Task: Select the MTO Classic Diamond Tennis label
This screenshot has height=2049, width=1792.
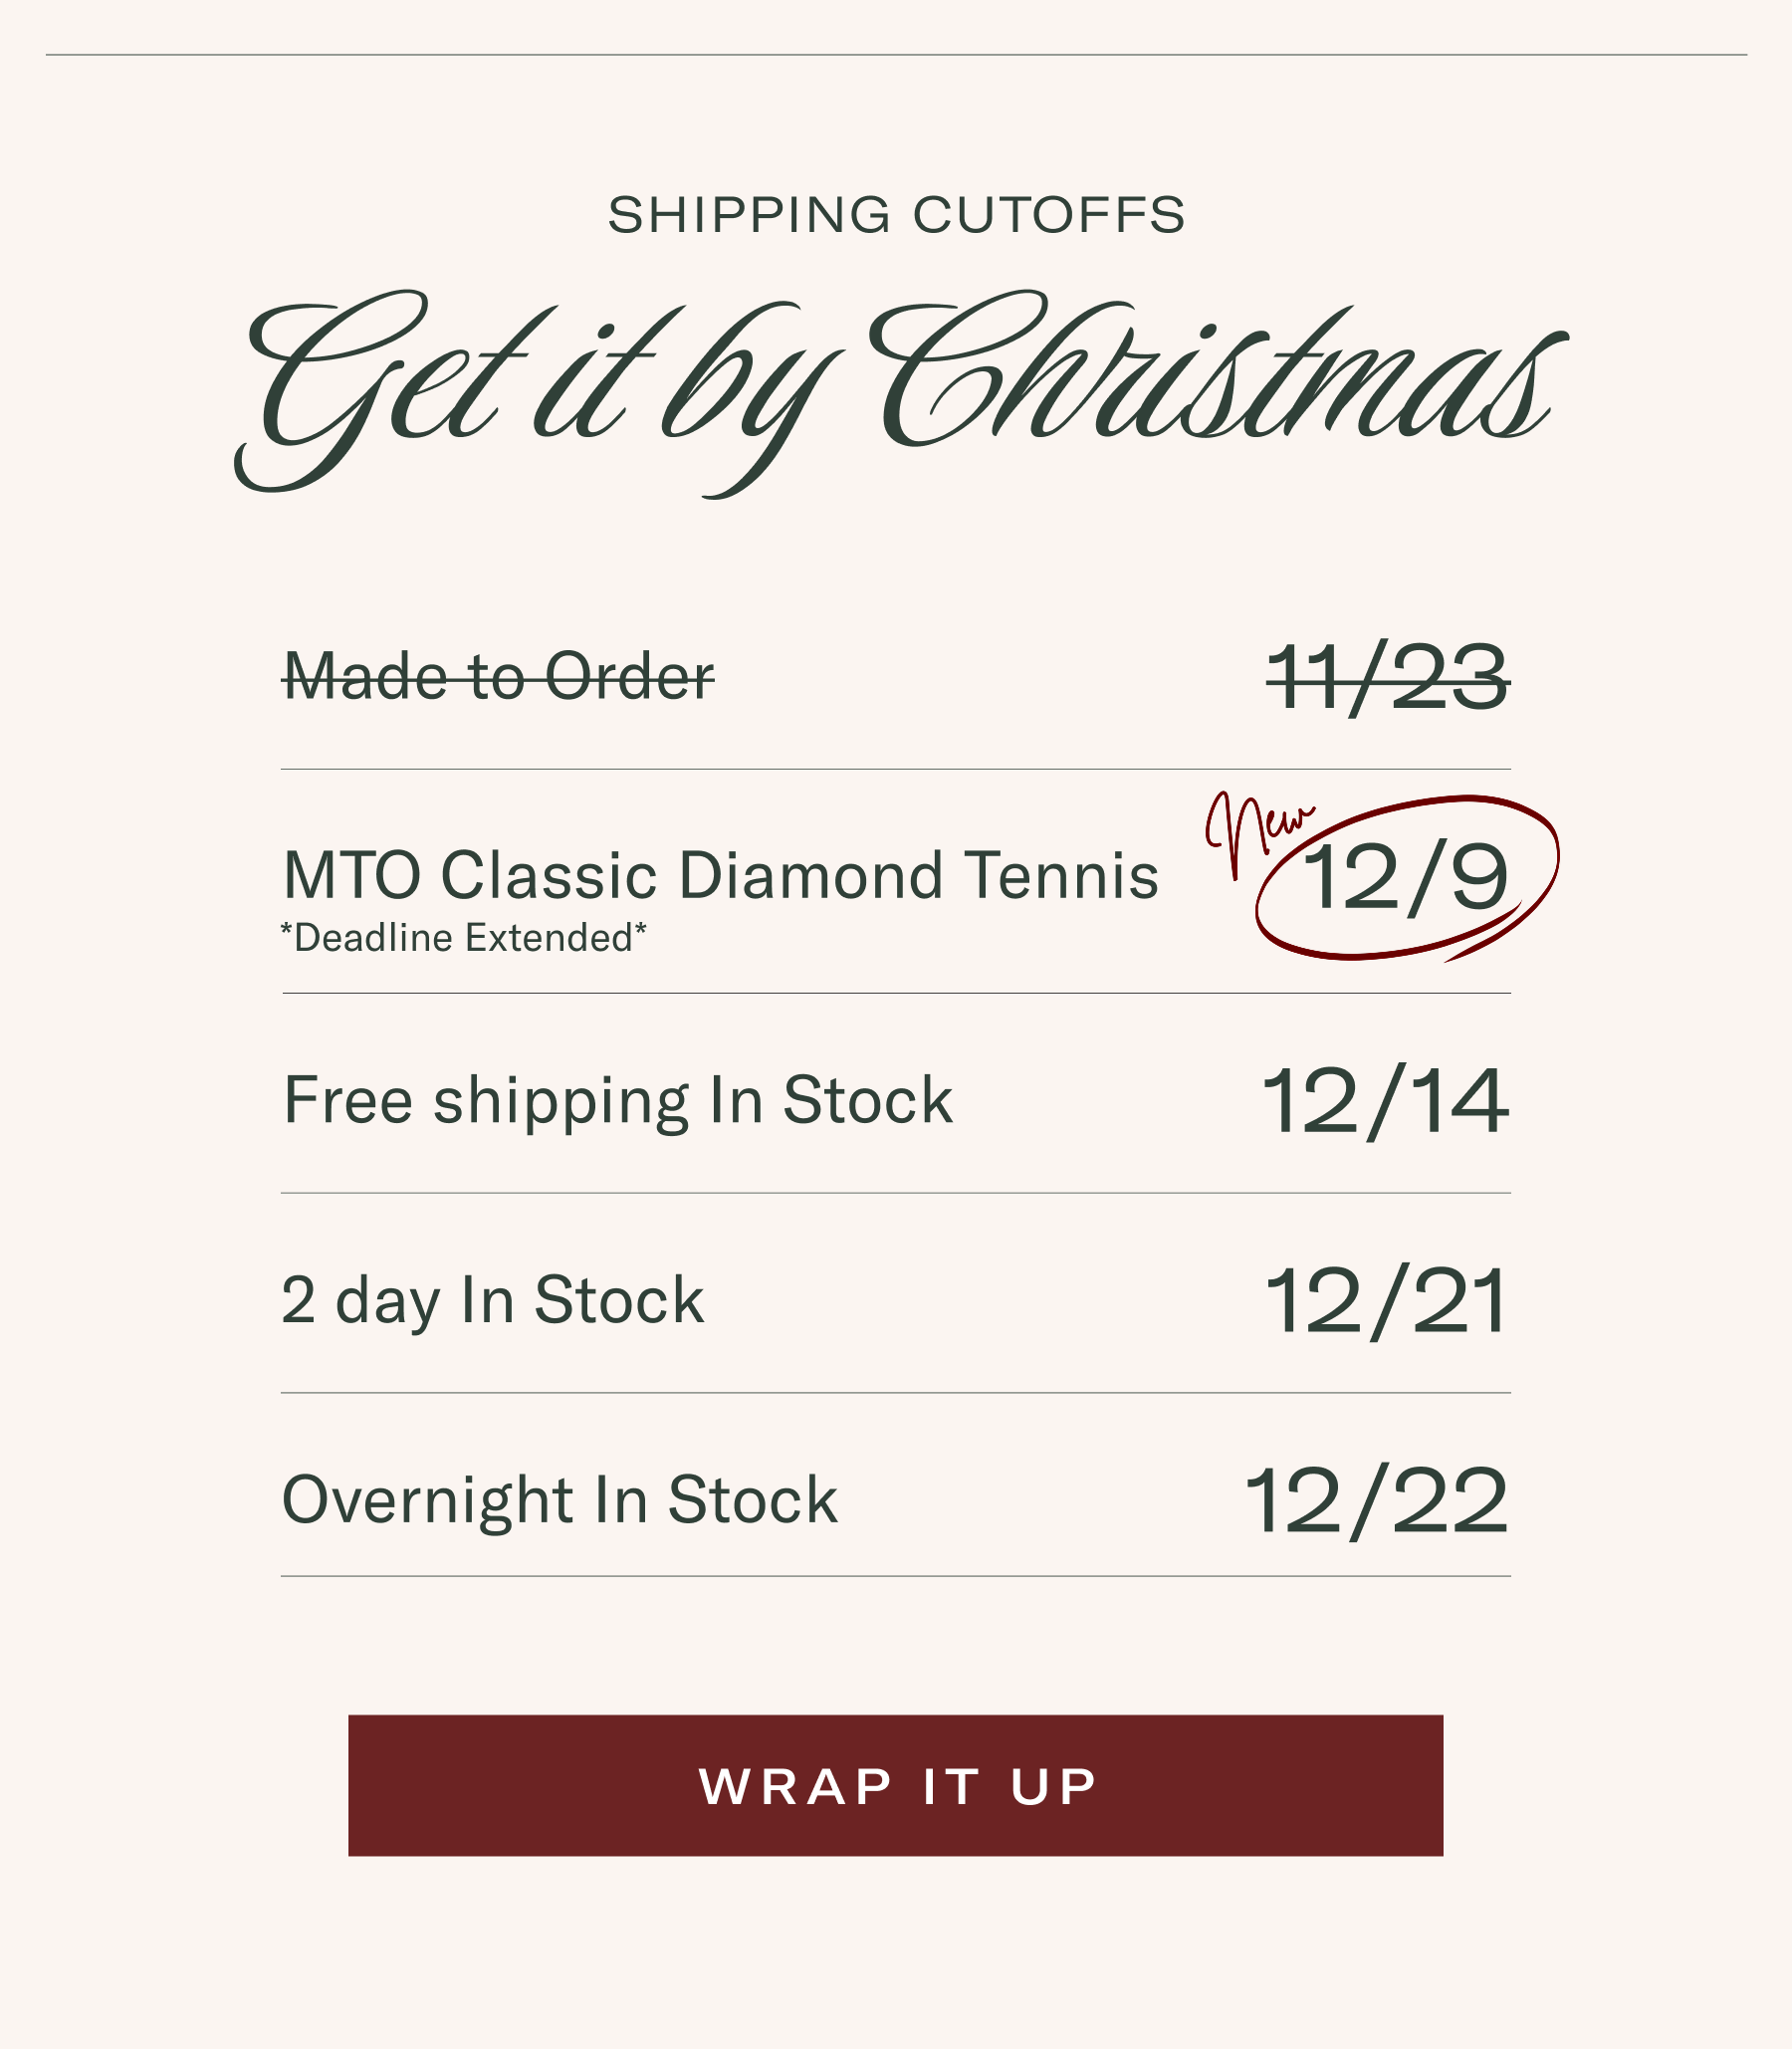Action: click(x=720, y=876)
